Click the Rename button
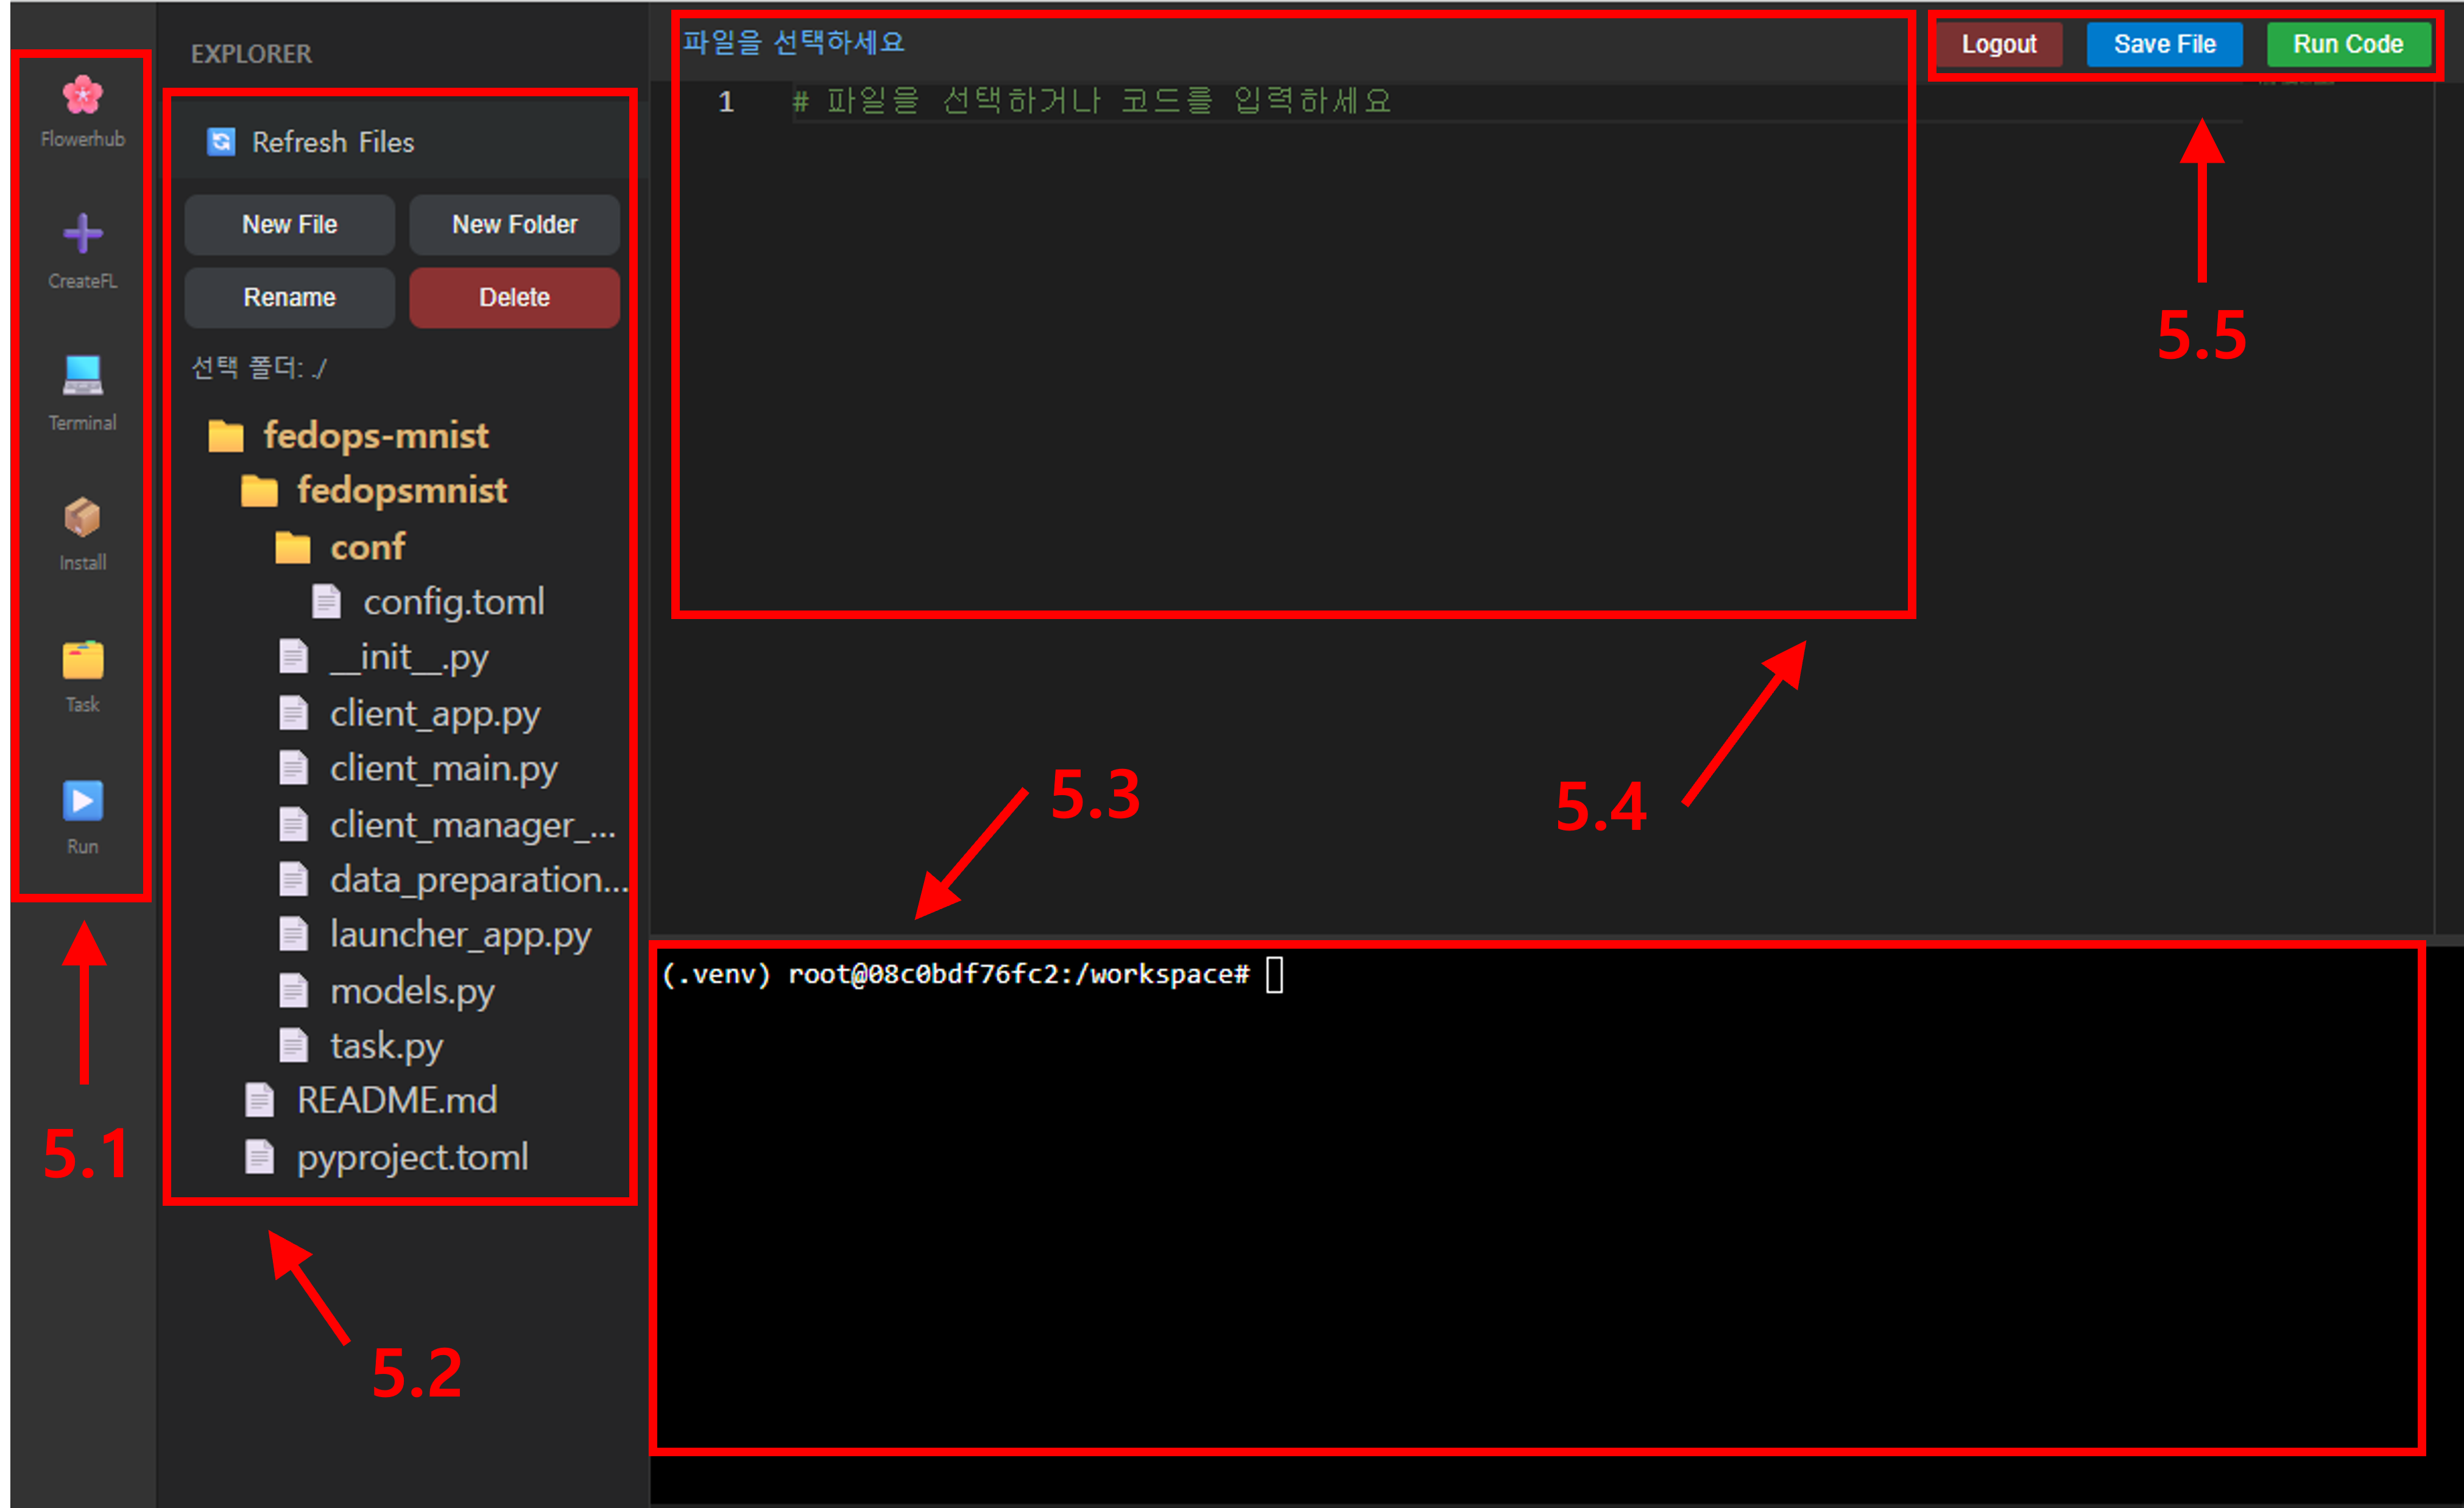The width and height of the screenshot is (2464, 1508). coord(289,297)
